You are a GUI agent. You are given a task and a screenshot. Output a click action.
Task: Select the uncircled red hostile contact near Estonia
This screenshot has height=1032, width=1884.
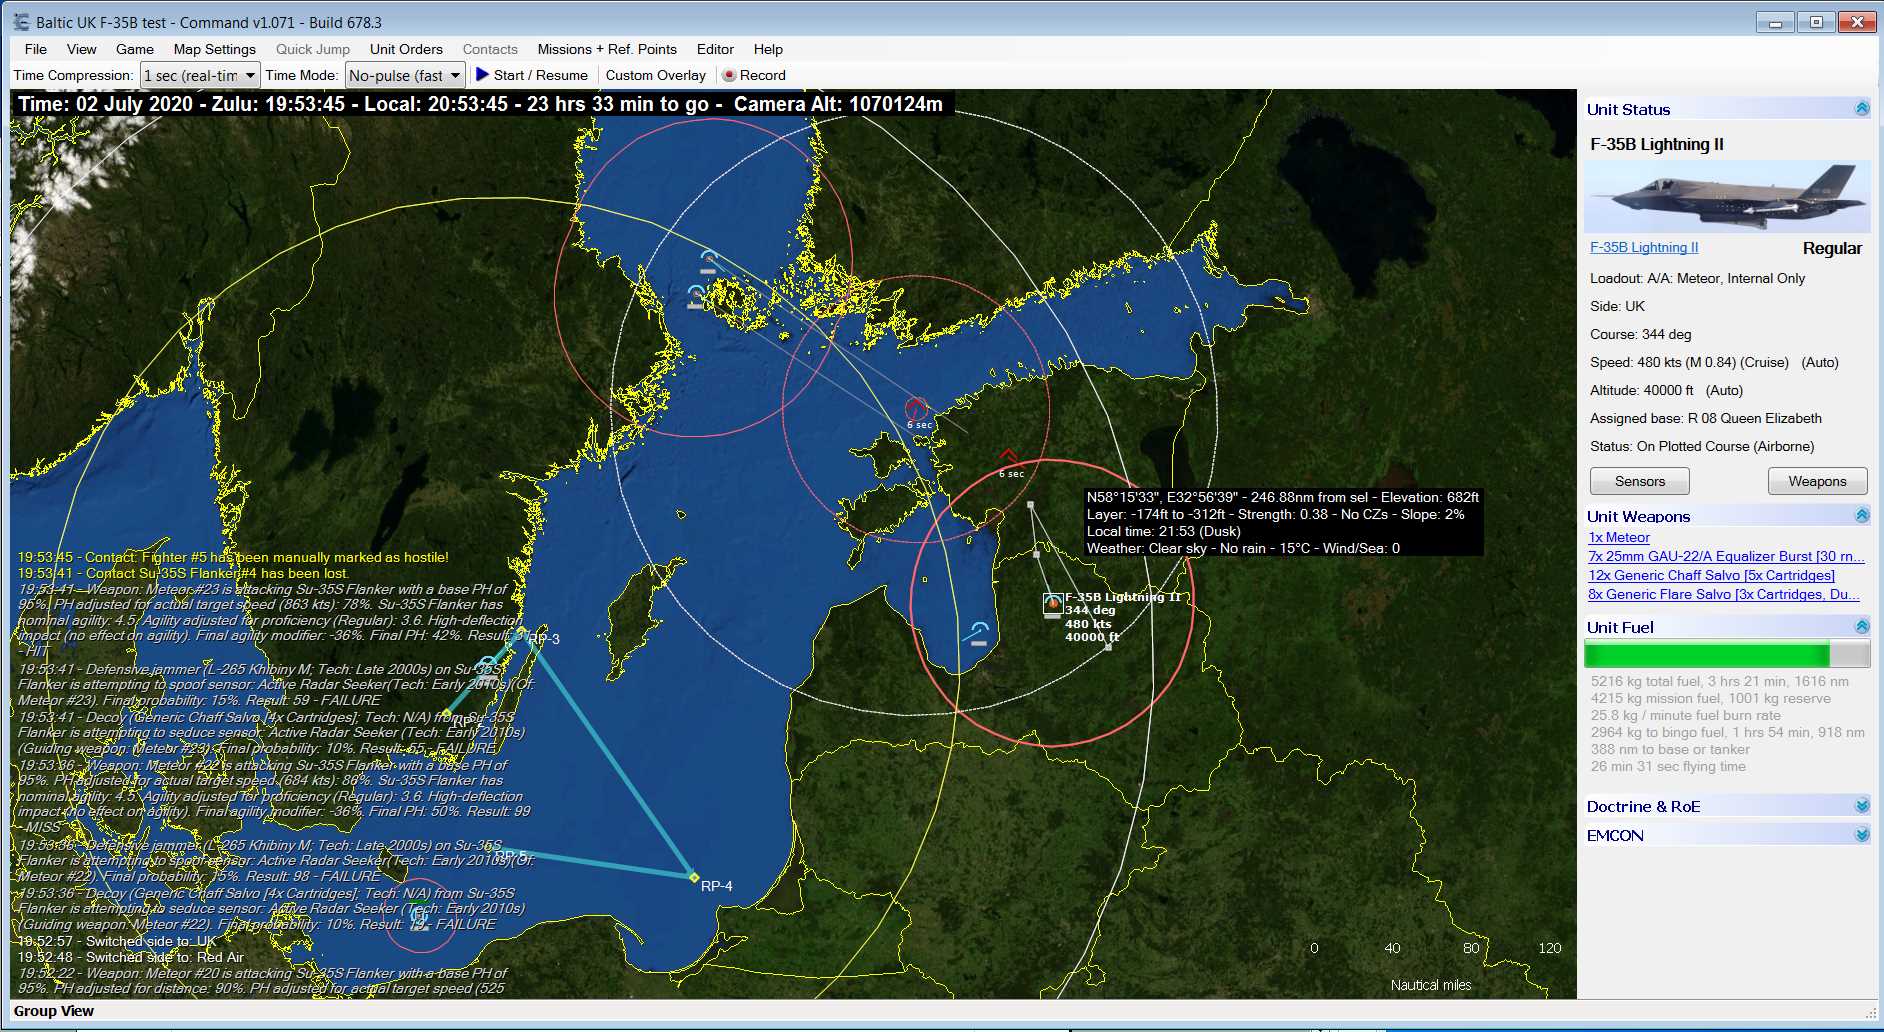pyautogui.click(x=1008, y=458)
